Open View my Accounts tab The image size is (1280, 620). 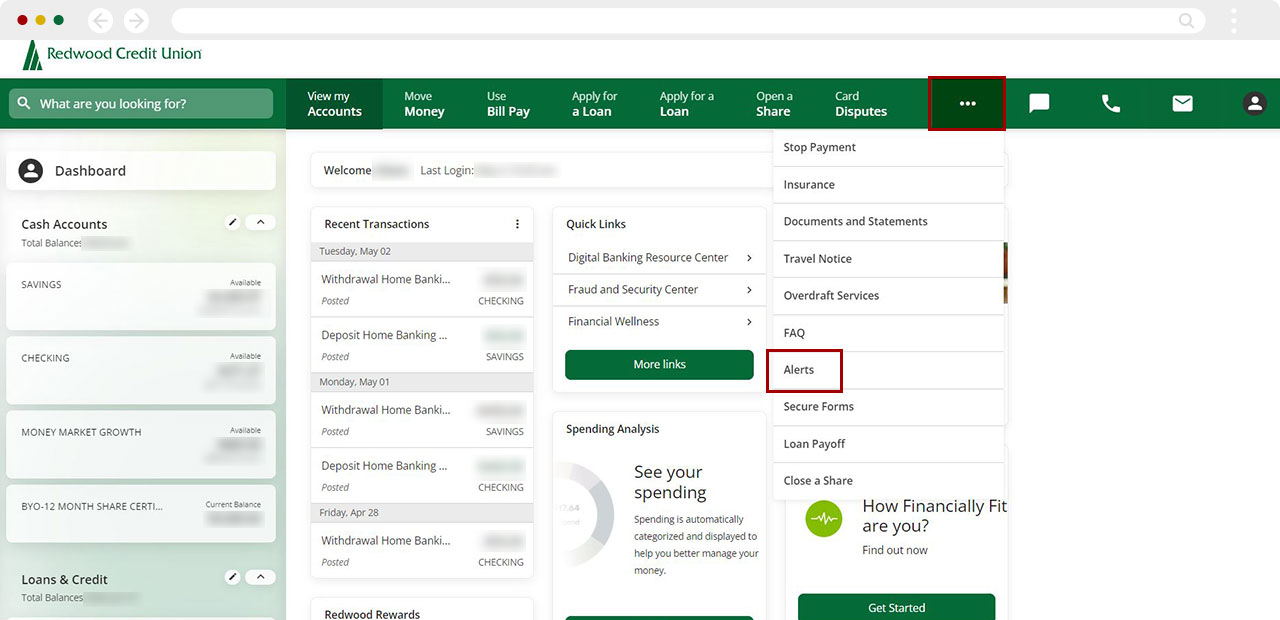point(334,104)
